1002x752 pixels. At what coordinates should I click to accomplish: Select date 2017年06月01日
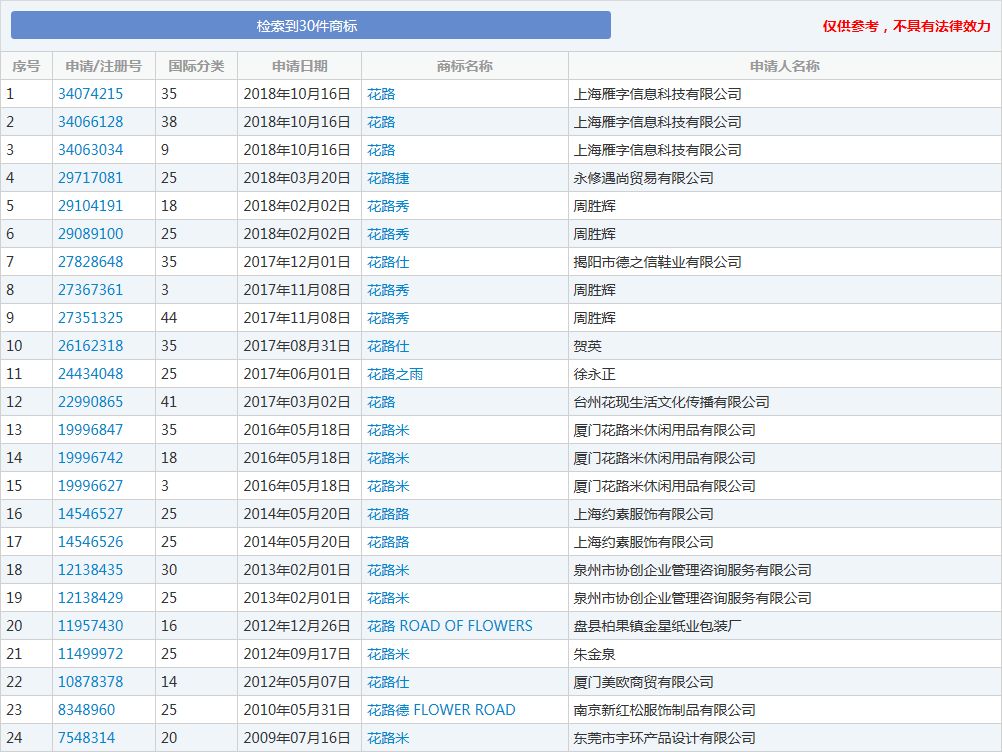click(x=297, y=374)
